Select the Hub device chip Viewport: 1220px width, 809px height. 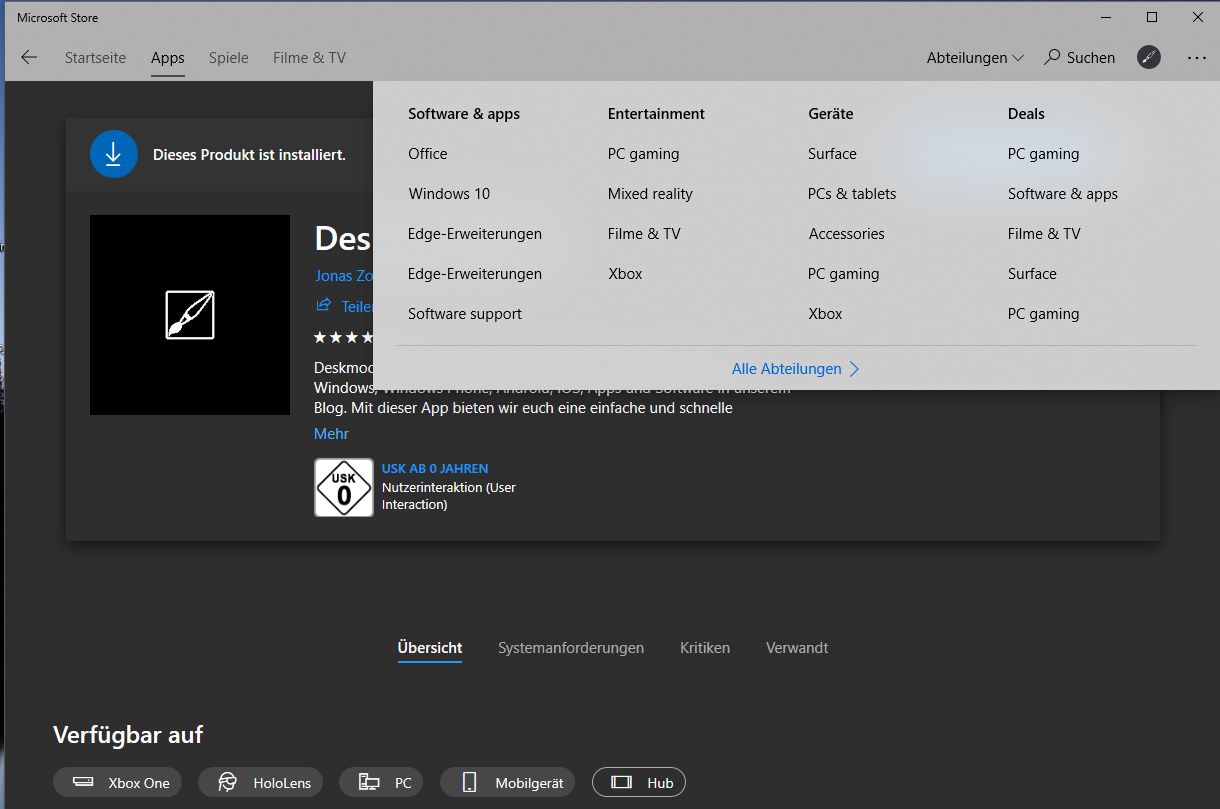point(639,782)
